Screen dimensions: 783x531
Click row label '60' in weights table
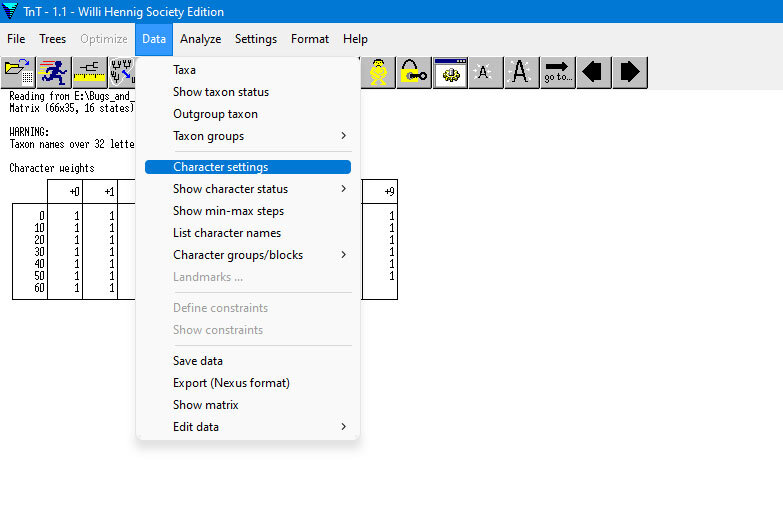[x=39, y=288]
